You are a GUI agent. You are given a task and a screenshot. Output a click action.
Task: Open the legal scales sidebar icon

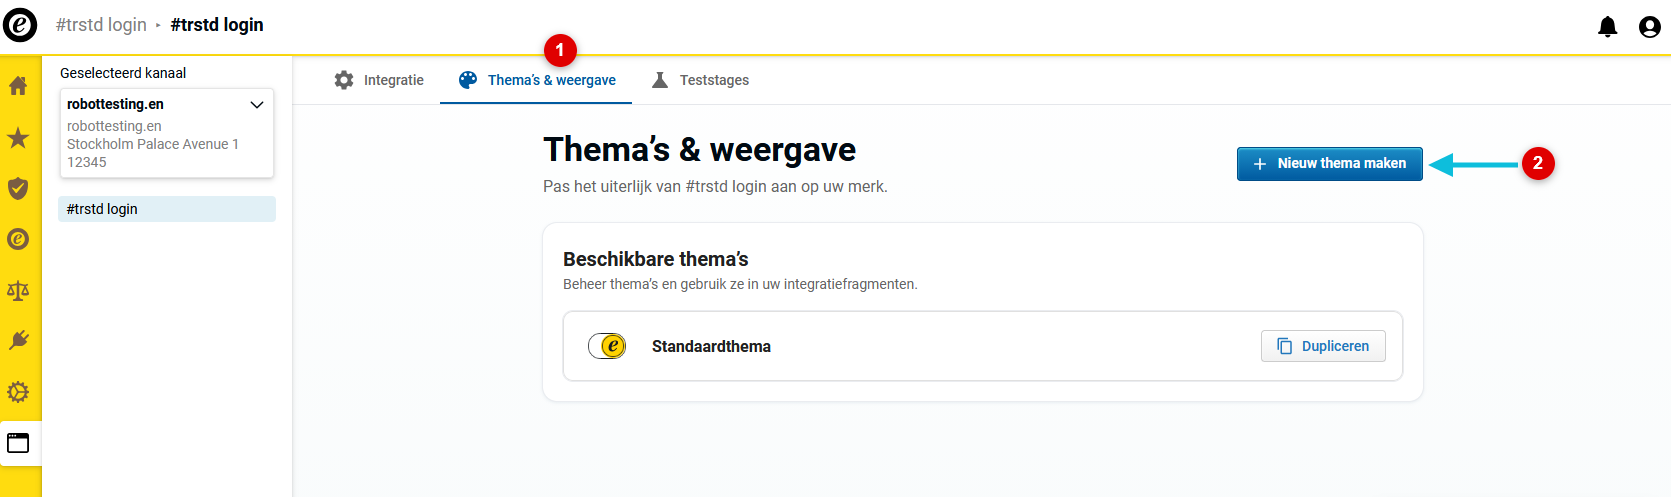coord(18,290)
